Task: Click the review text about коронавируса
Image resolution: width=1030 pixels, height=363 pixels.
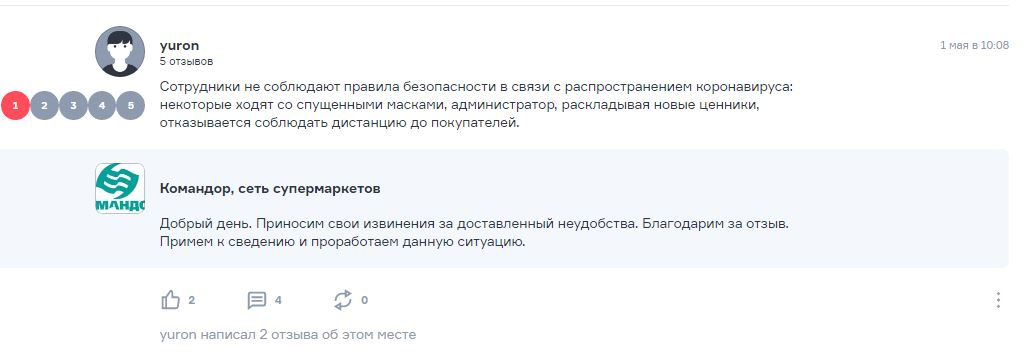Action: click(x=476, y=105)
